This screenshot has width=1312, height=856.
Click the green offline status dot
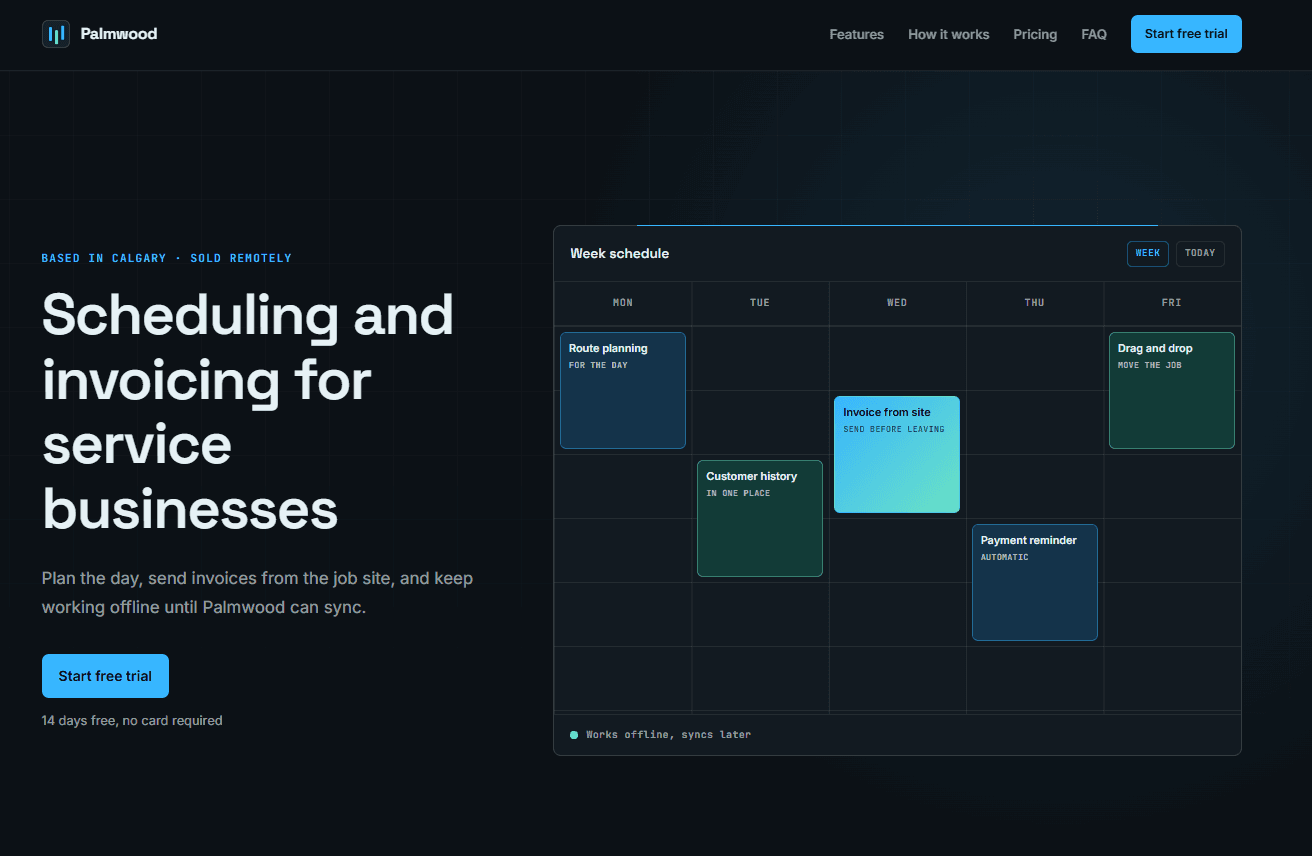[574, 735]
